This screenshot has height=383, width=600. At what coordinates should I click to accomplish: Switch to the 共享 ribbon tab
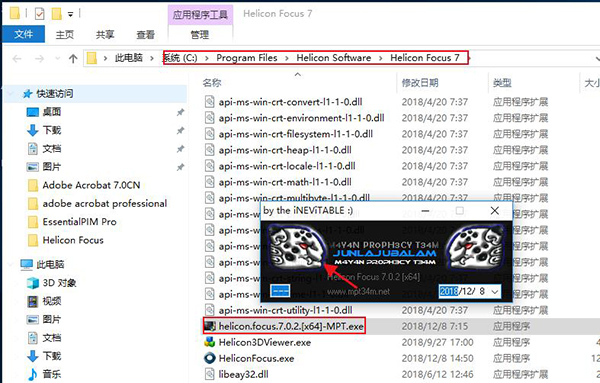coord(105,34)
